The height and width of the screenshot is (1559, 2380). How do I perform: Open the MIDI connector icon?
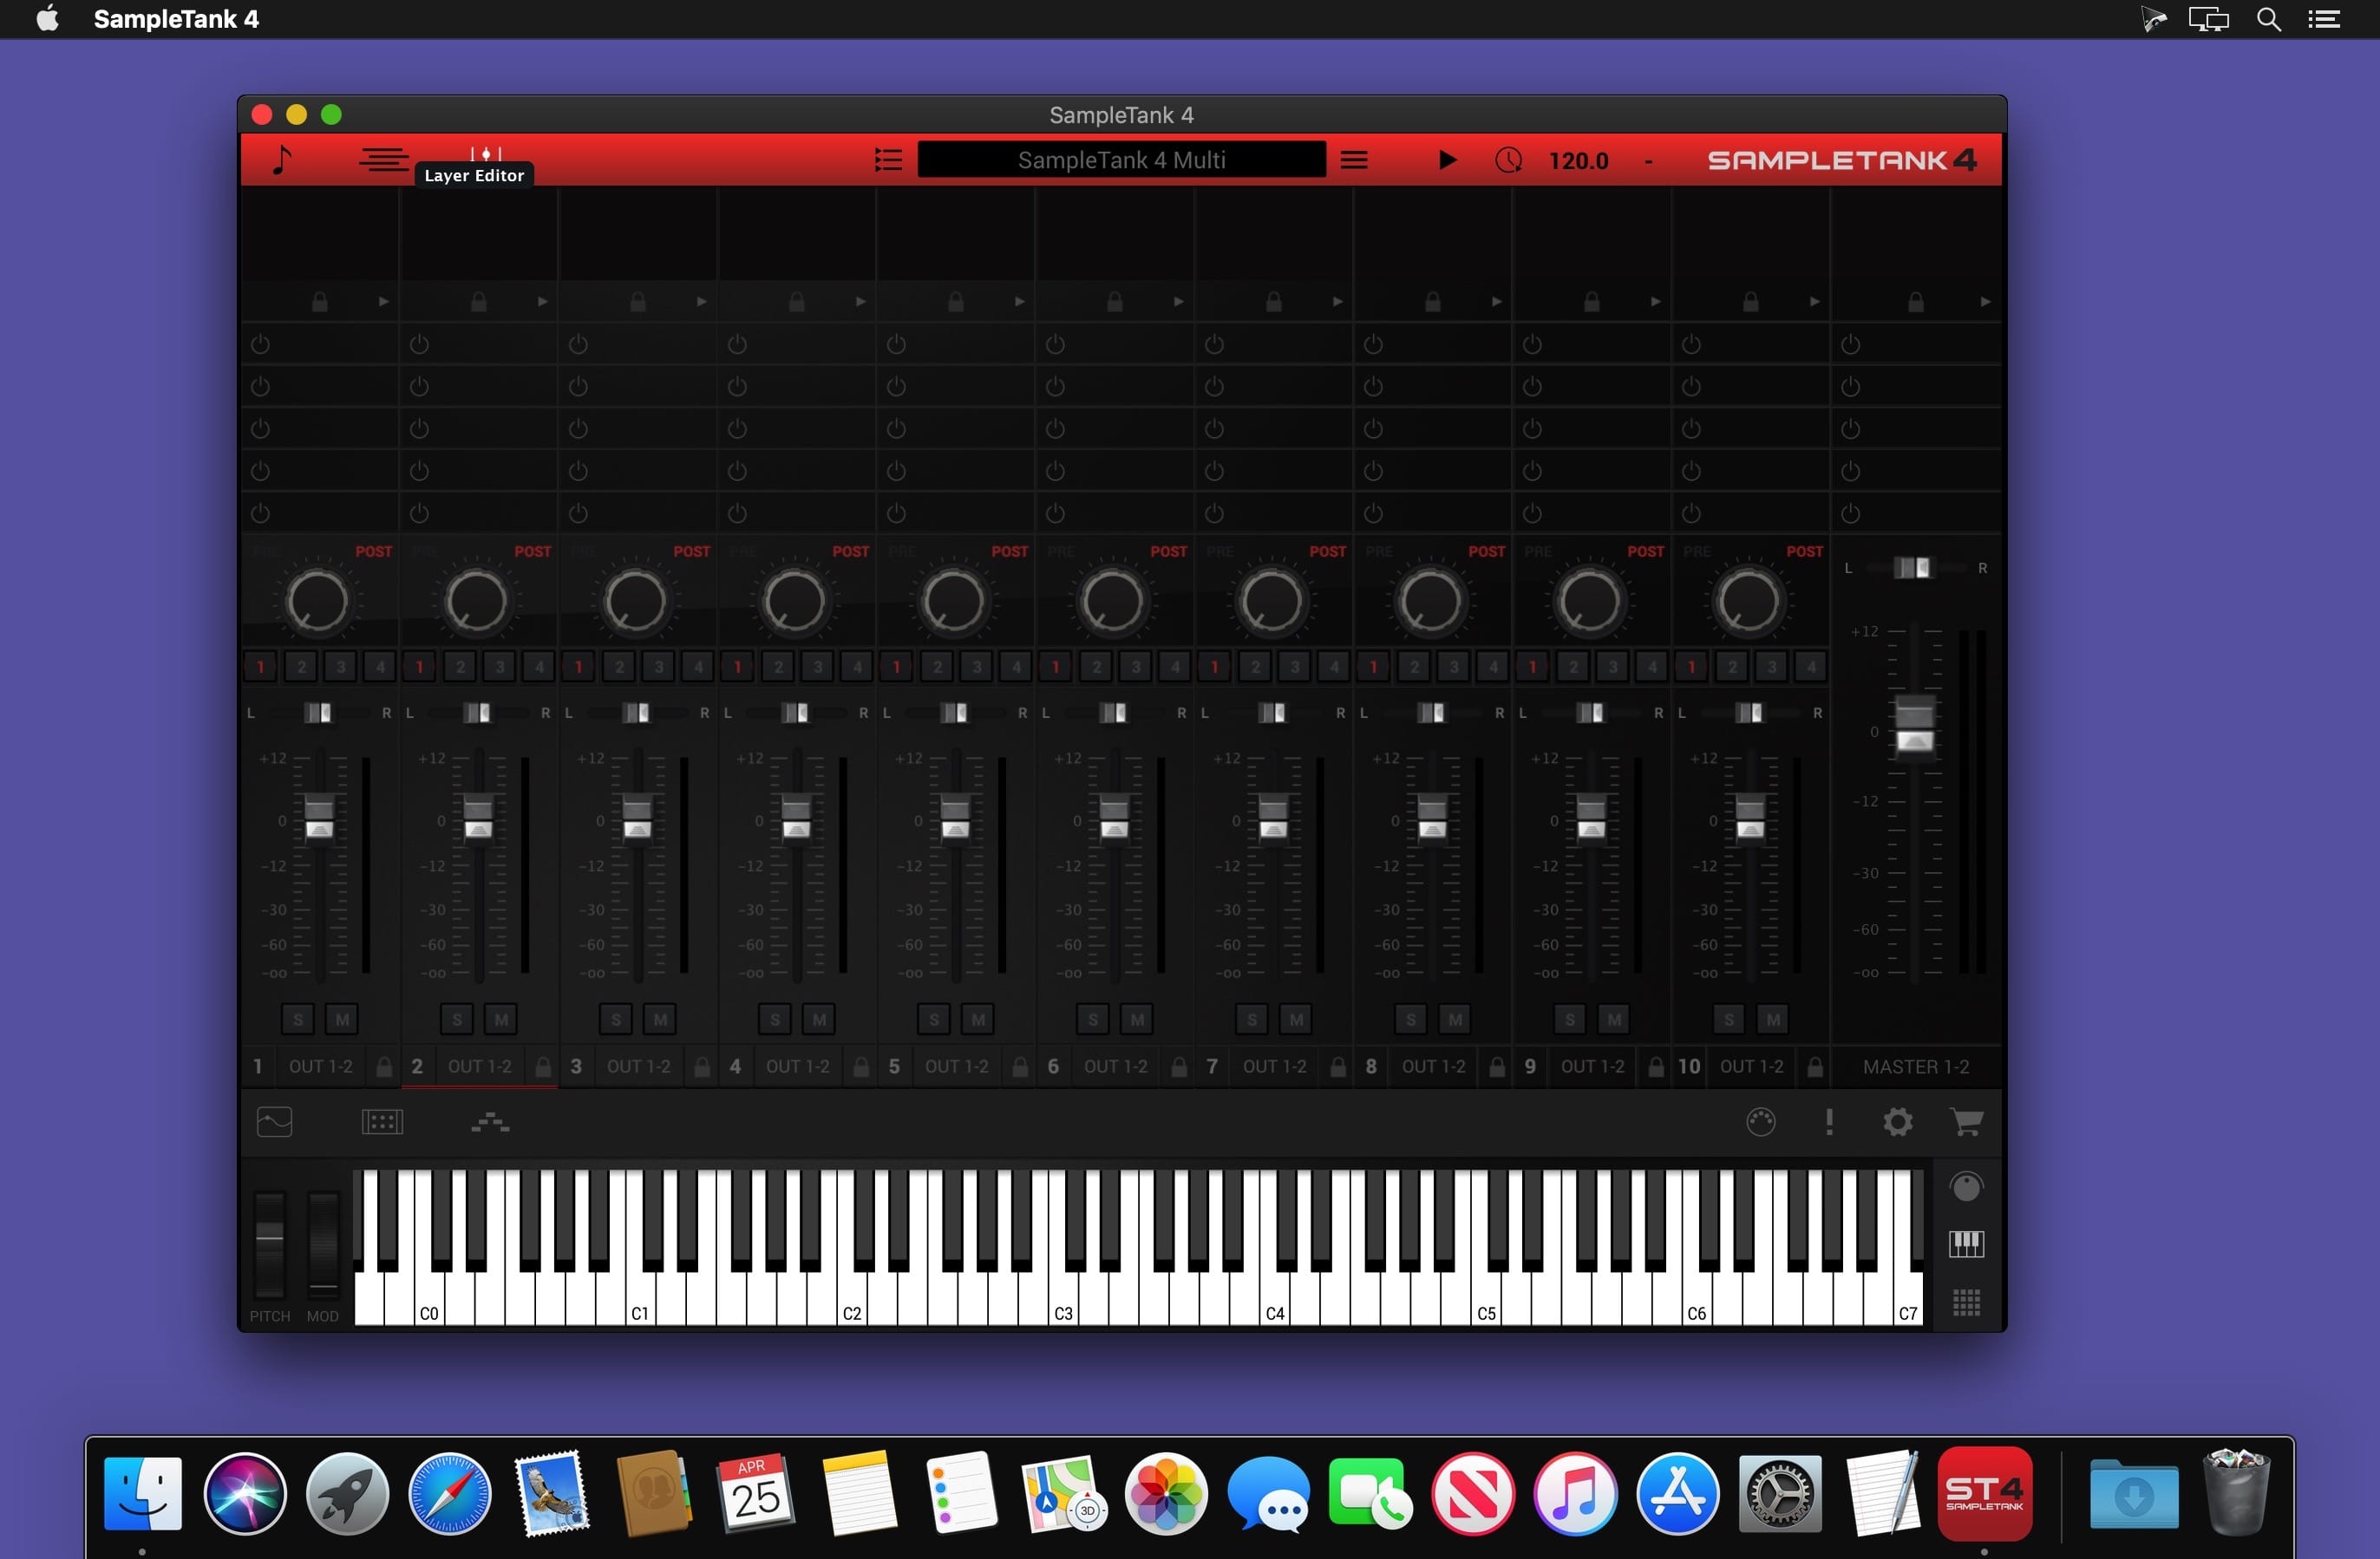1761,1122
